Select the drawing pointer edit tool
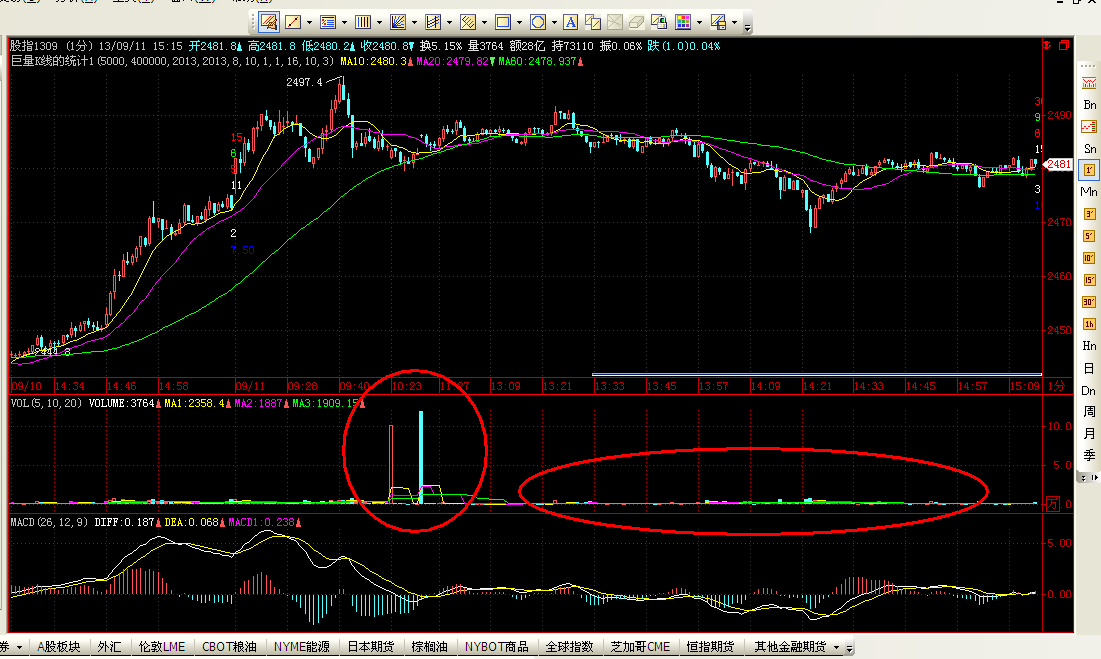 point(268,22)
